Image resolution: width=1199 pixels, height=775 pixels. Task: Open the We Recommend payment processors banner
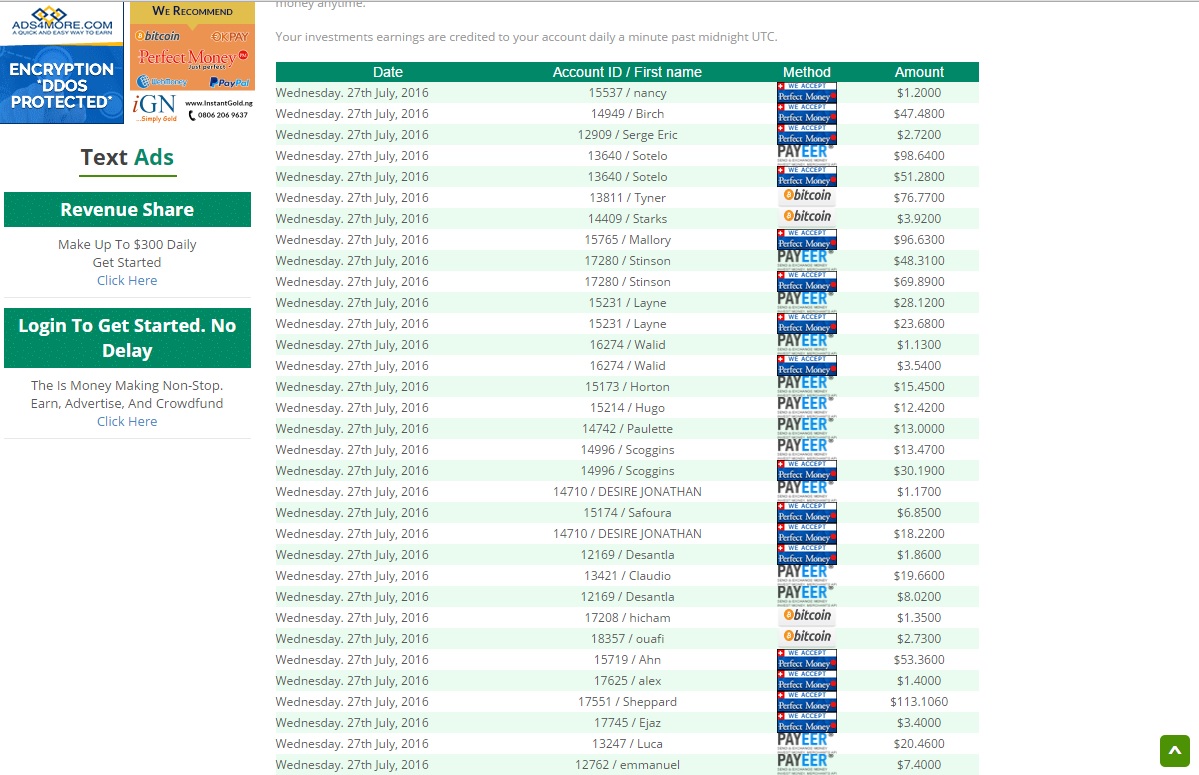tap(193, 46)
